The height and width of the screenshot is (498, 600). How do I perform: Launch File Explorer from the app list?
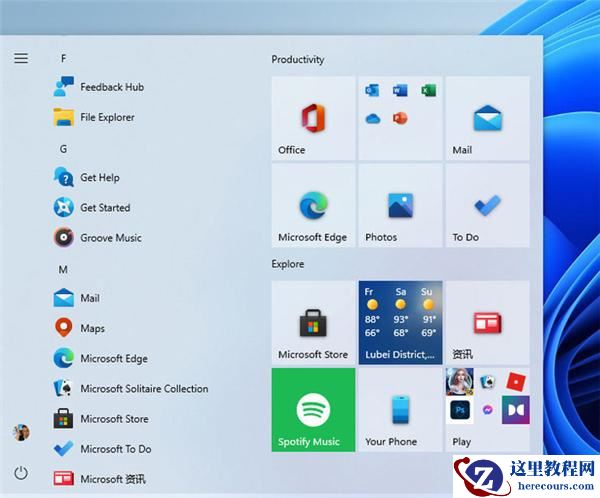point(94,117)
